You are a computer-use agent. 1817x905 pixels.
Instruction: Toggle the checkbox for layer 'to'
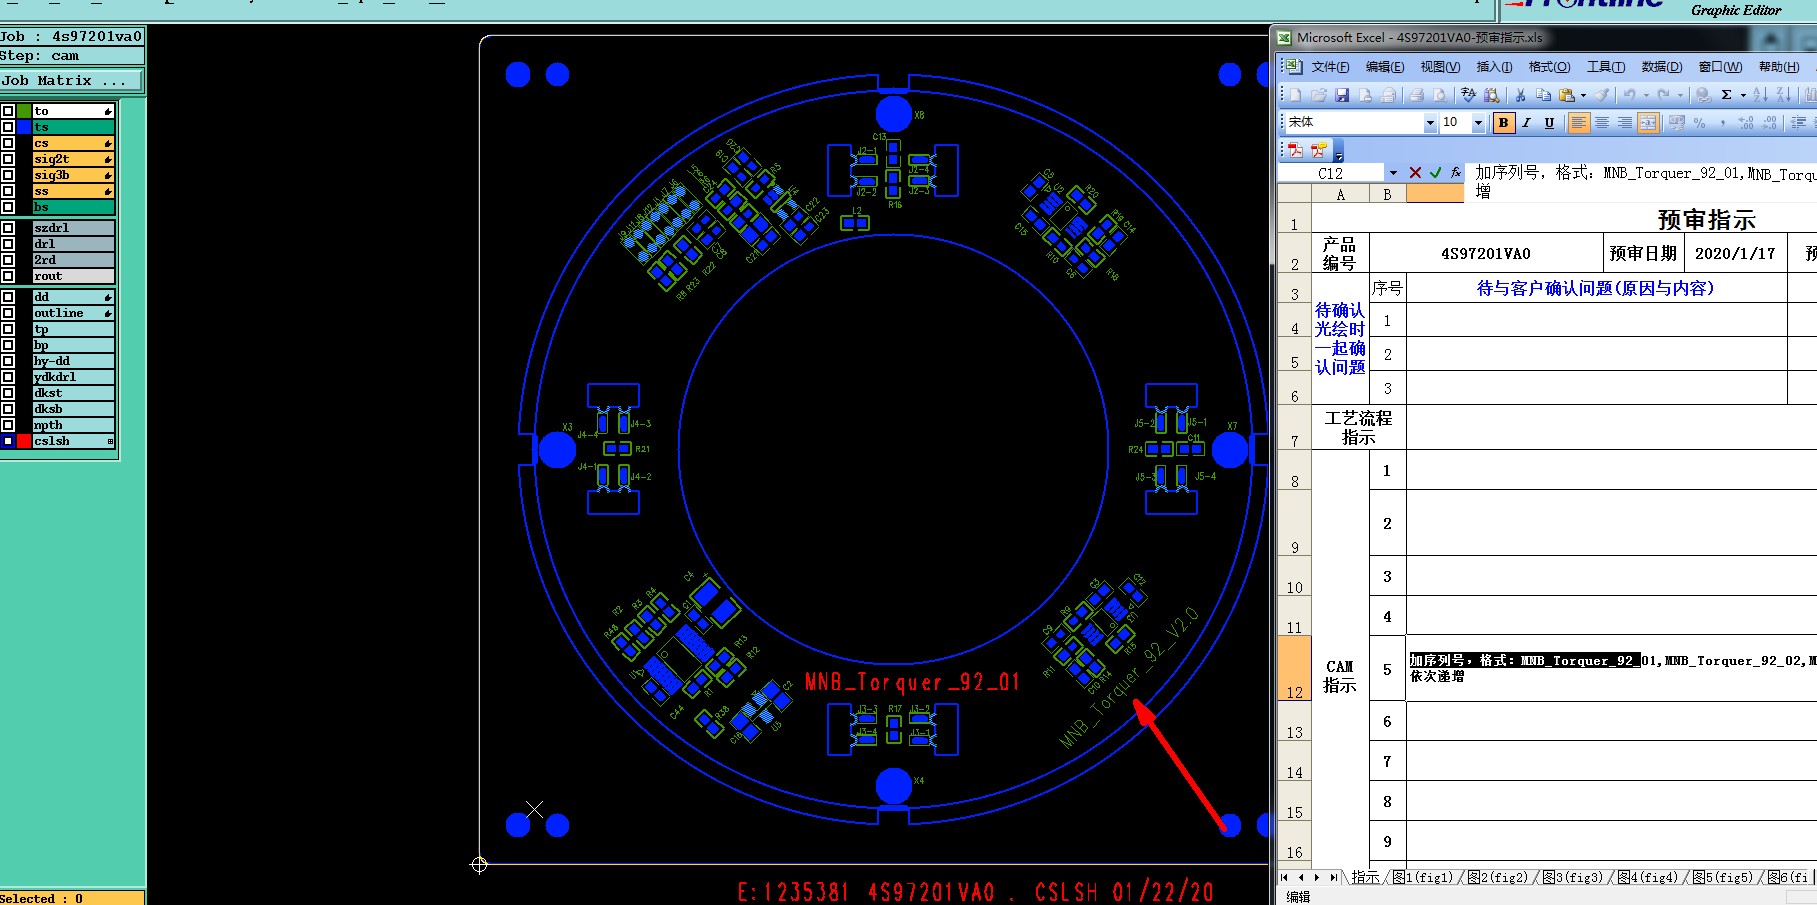point(7,111)
